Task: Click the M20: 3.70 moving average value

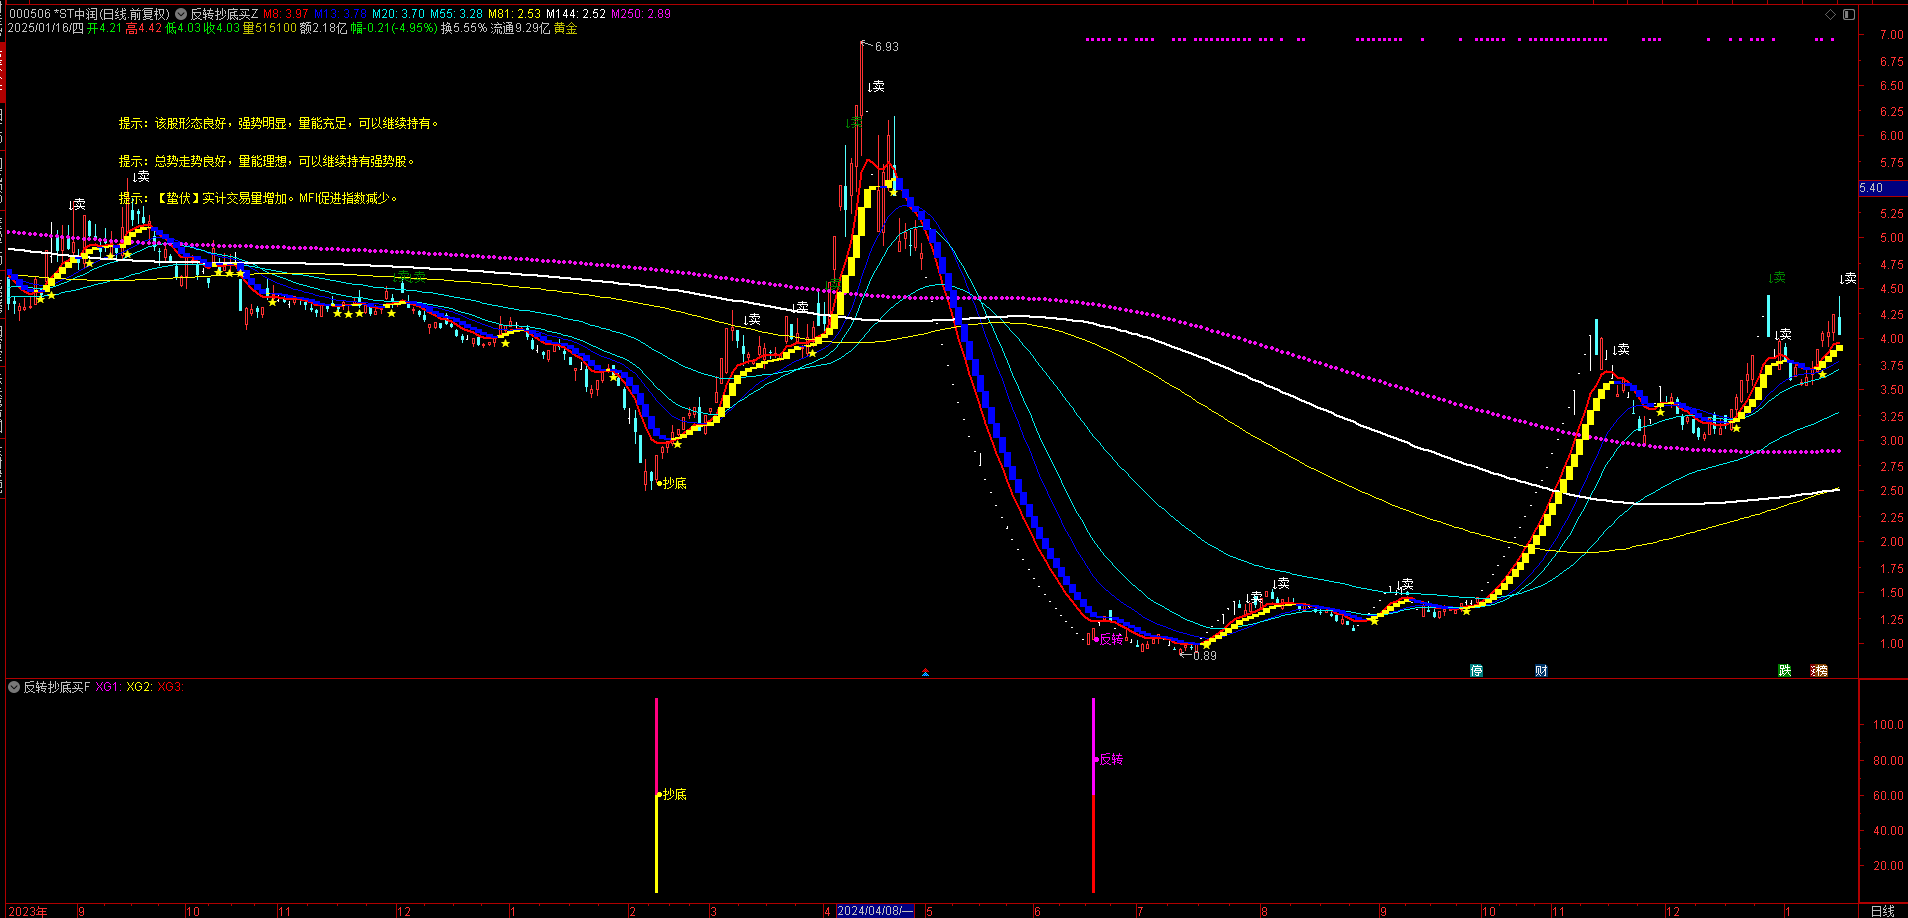Action: (x=398, y=14)
